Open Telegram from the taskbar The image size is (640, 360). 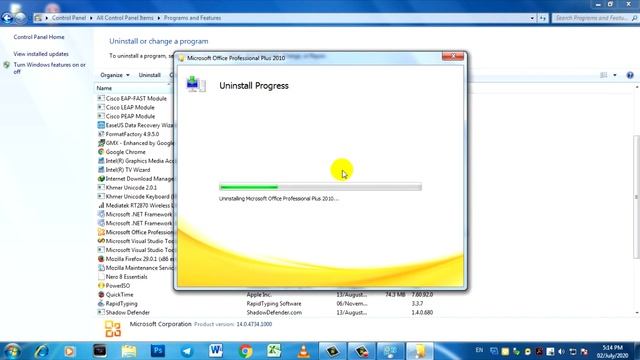187,351
